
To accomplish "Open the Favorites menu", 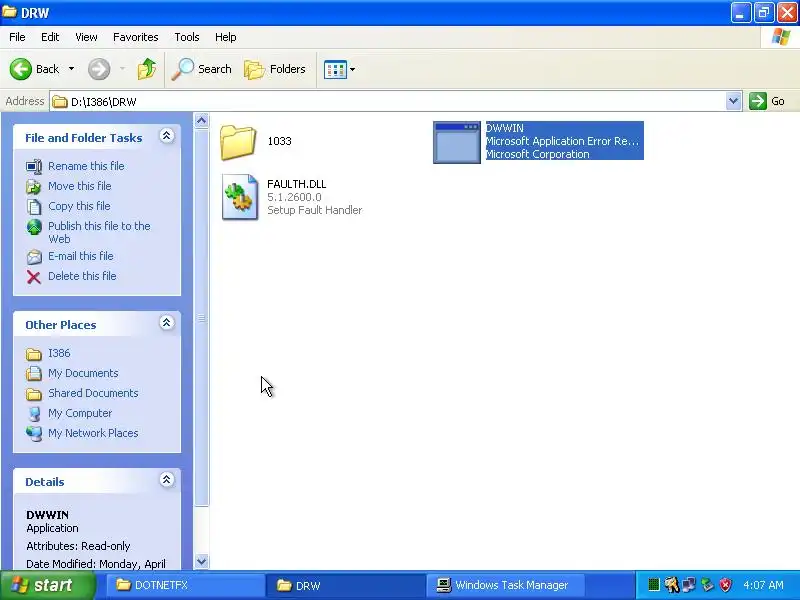I will (136, 37).
